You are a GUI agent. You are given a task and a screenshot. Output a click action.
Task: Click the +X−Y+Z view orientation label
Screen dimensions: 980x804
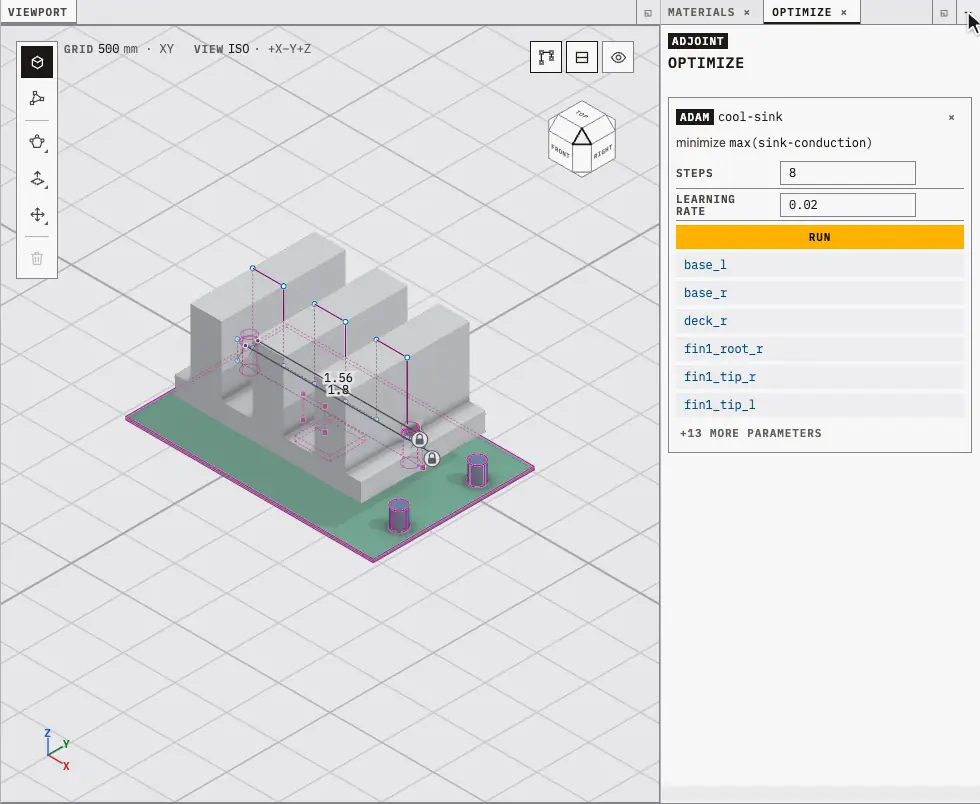289,49
